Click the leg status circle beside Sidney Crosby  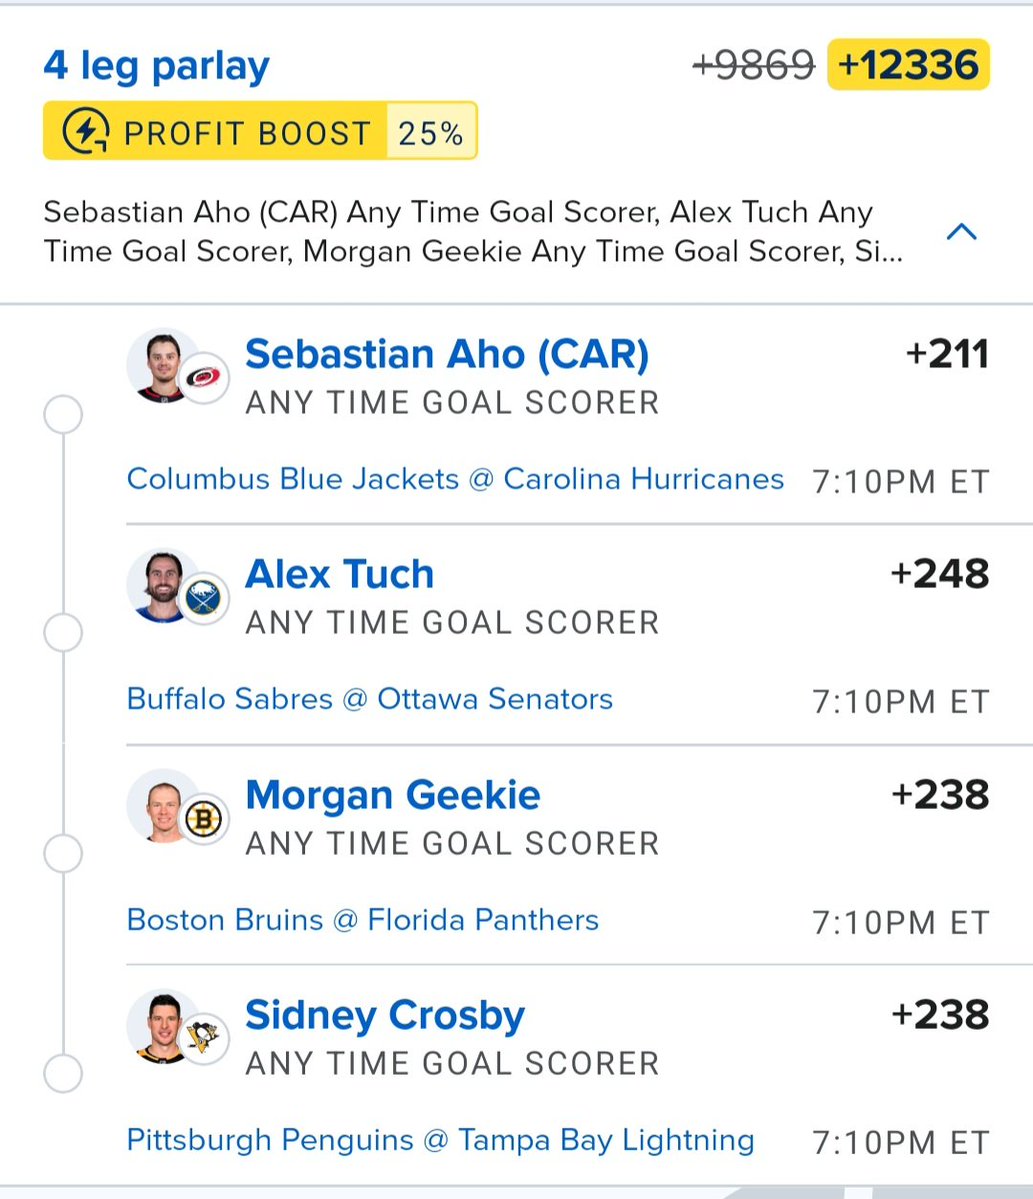click(x=63, y=1075)
